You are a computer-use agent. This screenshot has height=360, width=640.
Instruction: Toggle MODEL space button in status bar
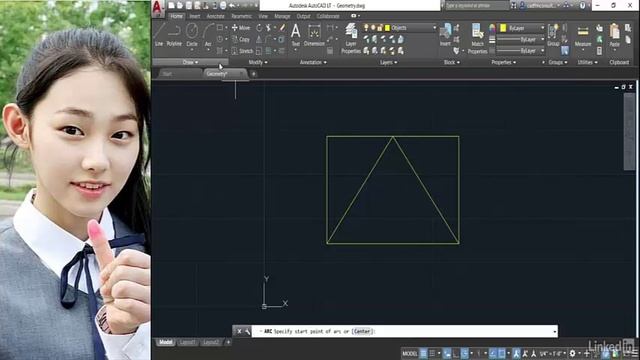coord(410,353)
